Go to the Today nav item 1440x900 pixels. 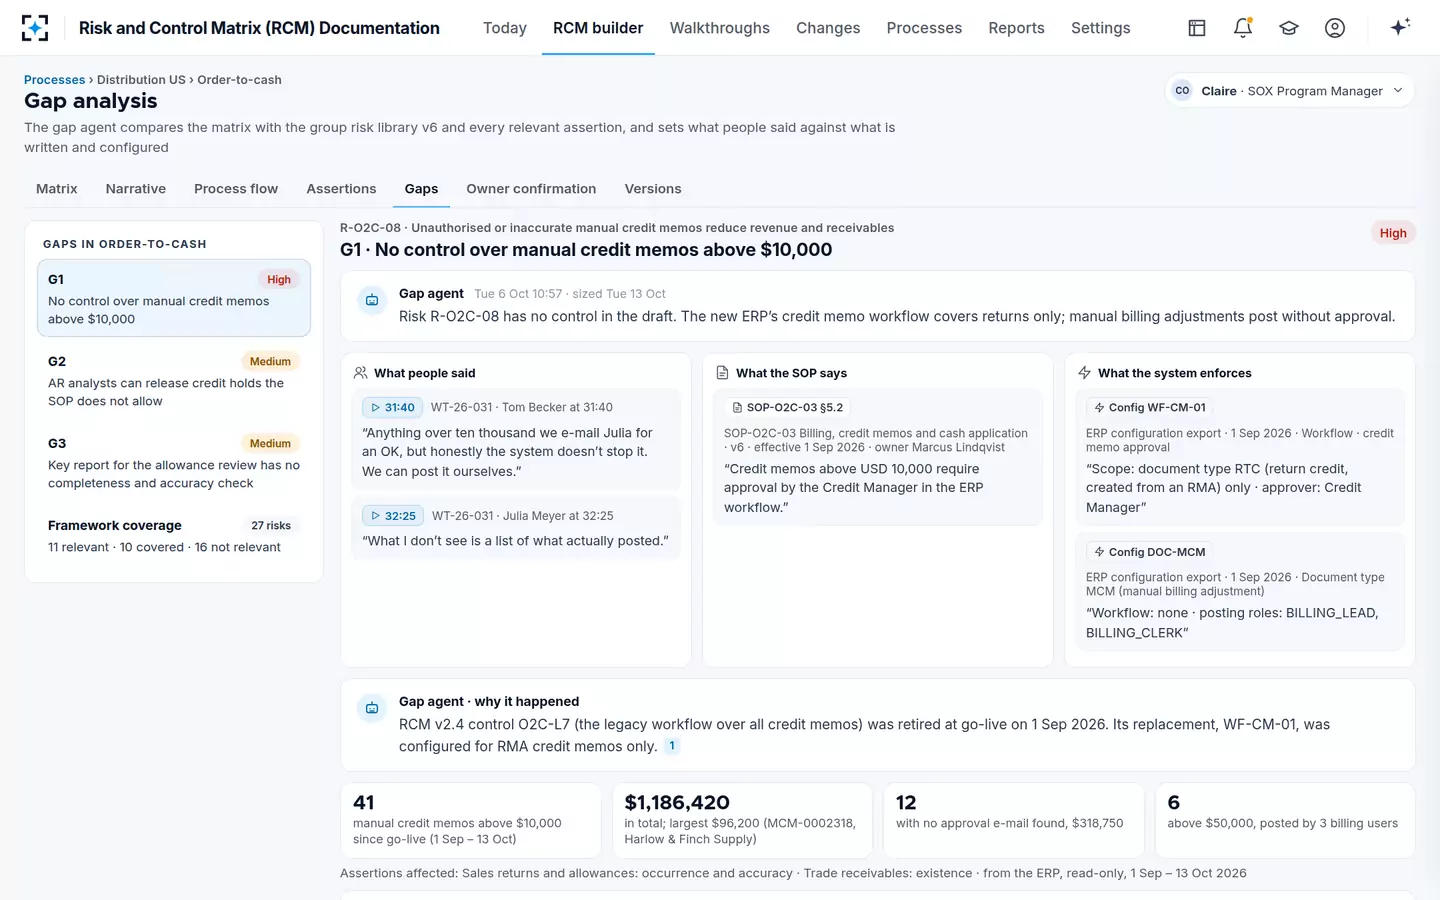(x=505, y=28)
